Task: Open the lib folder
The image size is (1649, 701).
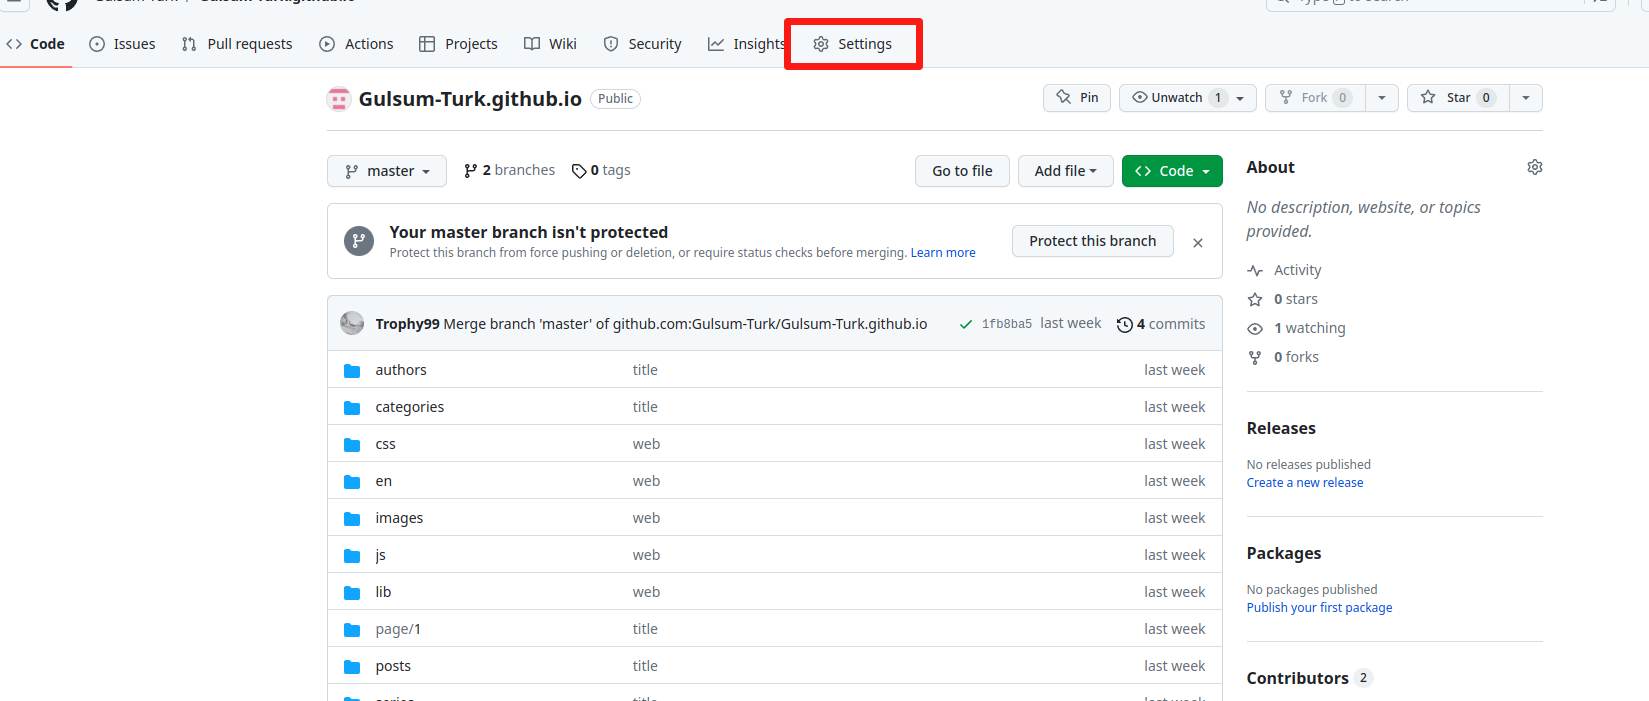Action: pyautogui.click(x=383, y=592)
